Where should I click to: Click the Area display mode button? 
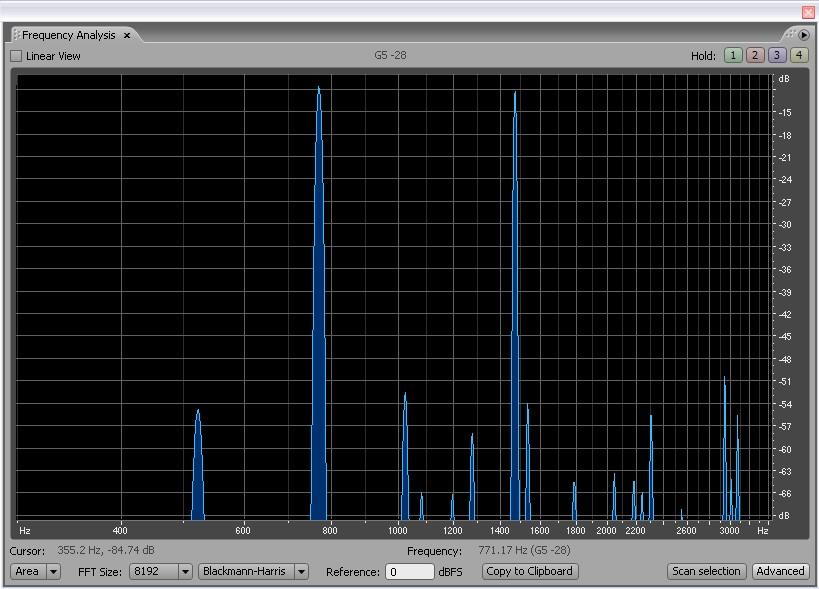(x=28, y=572)
